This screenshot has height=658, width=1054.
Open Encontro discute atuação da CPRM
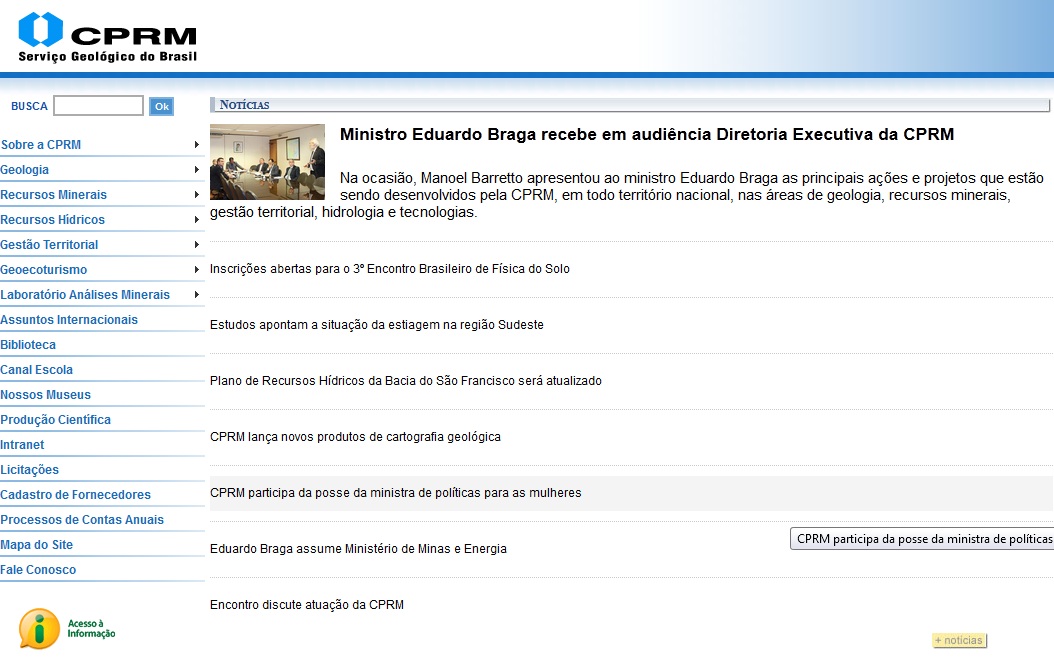pos(306,605)
